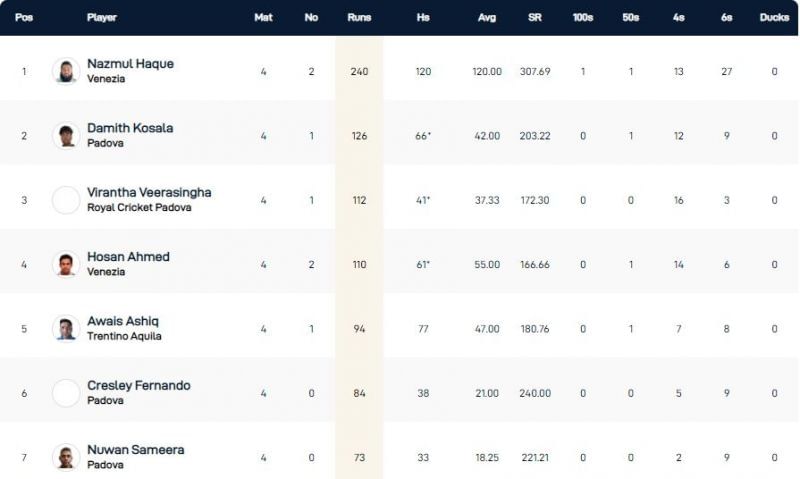Image resolution: width=800 pixels, height=479 pixels.
Task: Sort by SR column header
Action: pyautogui.click(x=535, y=17)
